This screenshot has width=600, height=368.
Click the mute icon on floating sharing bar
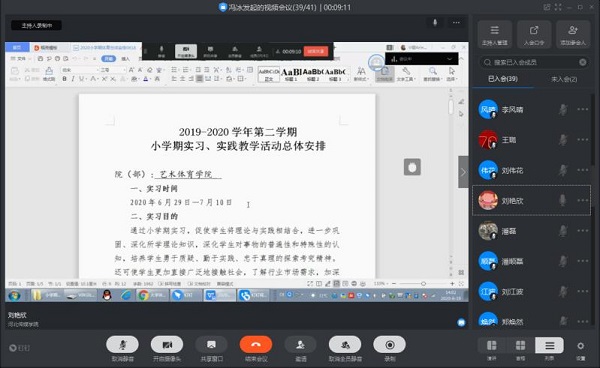161,51
